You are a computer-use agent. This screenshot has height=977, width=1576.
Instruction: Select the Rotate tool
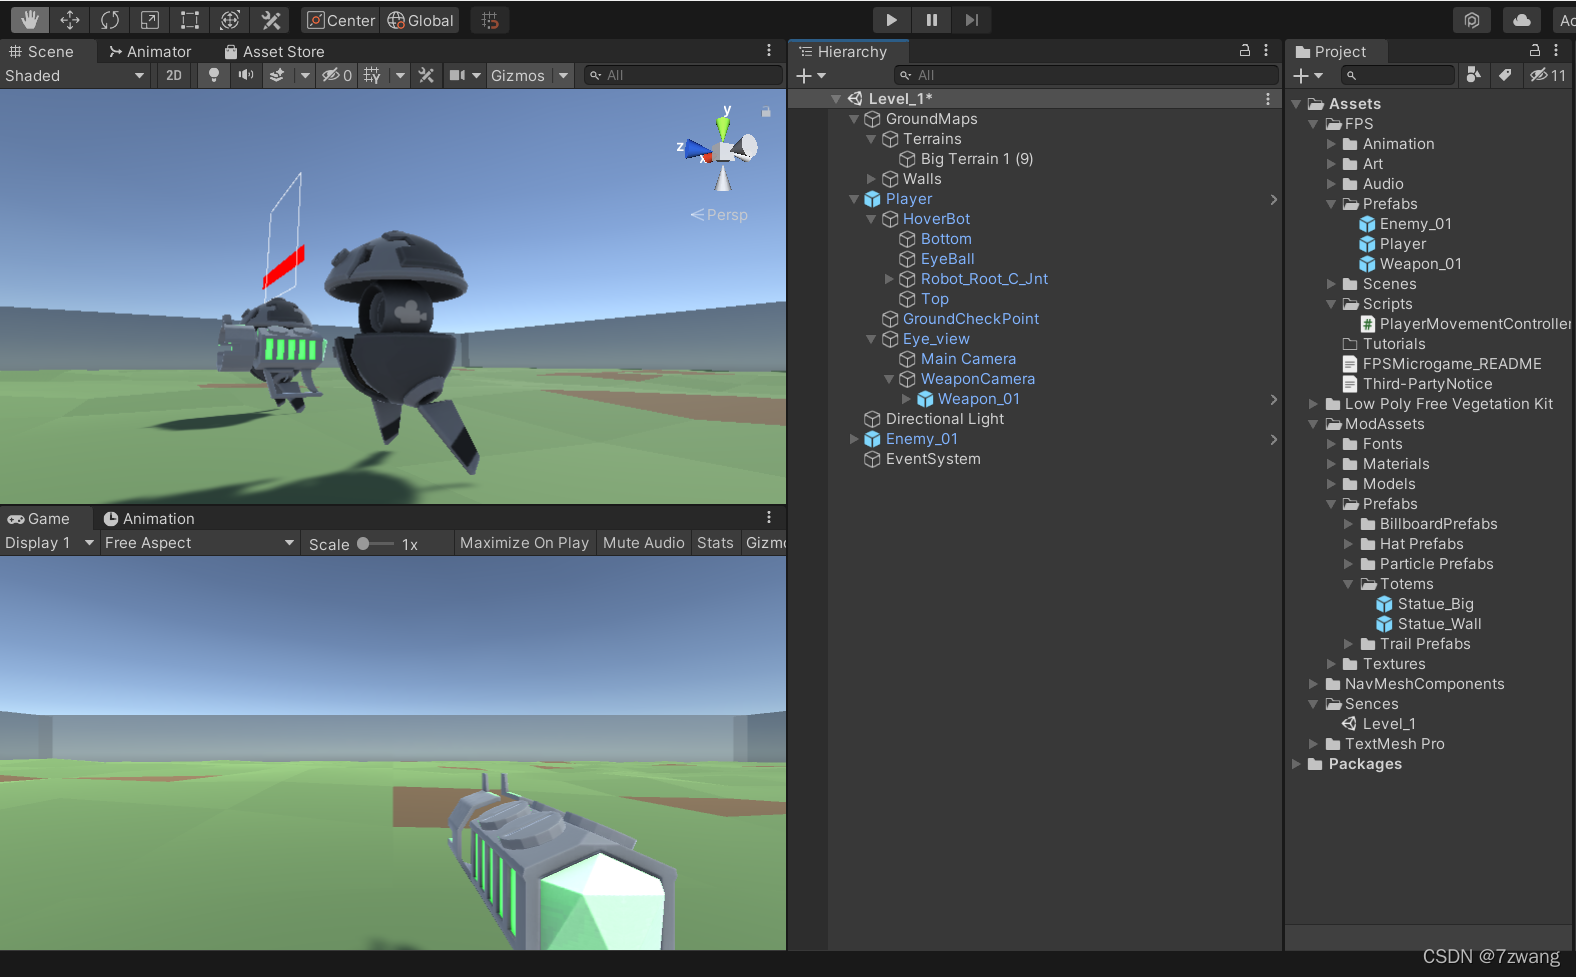click(110, 20)
